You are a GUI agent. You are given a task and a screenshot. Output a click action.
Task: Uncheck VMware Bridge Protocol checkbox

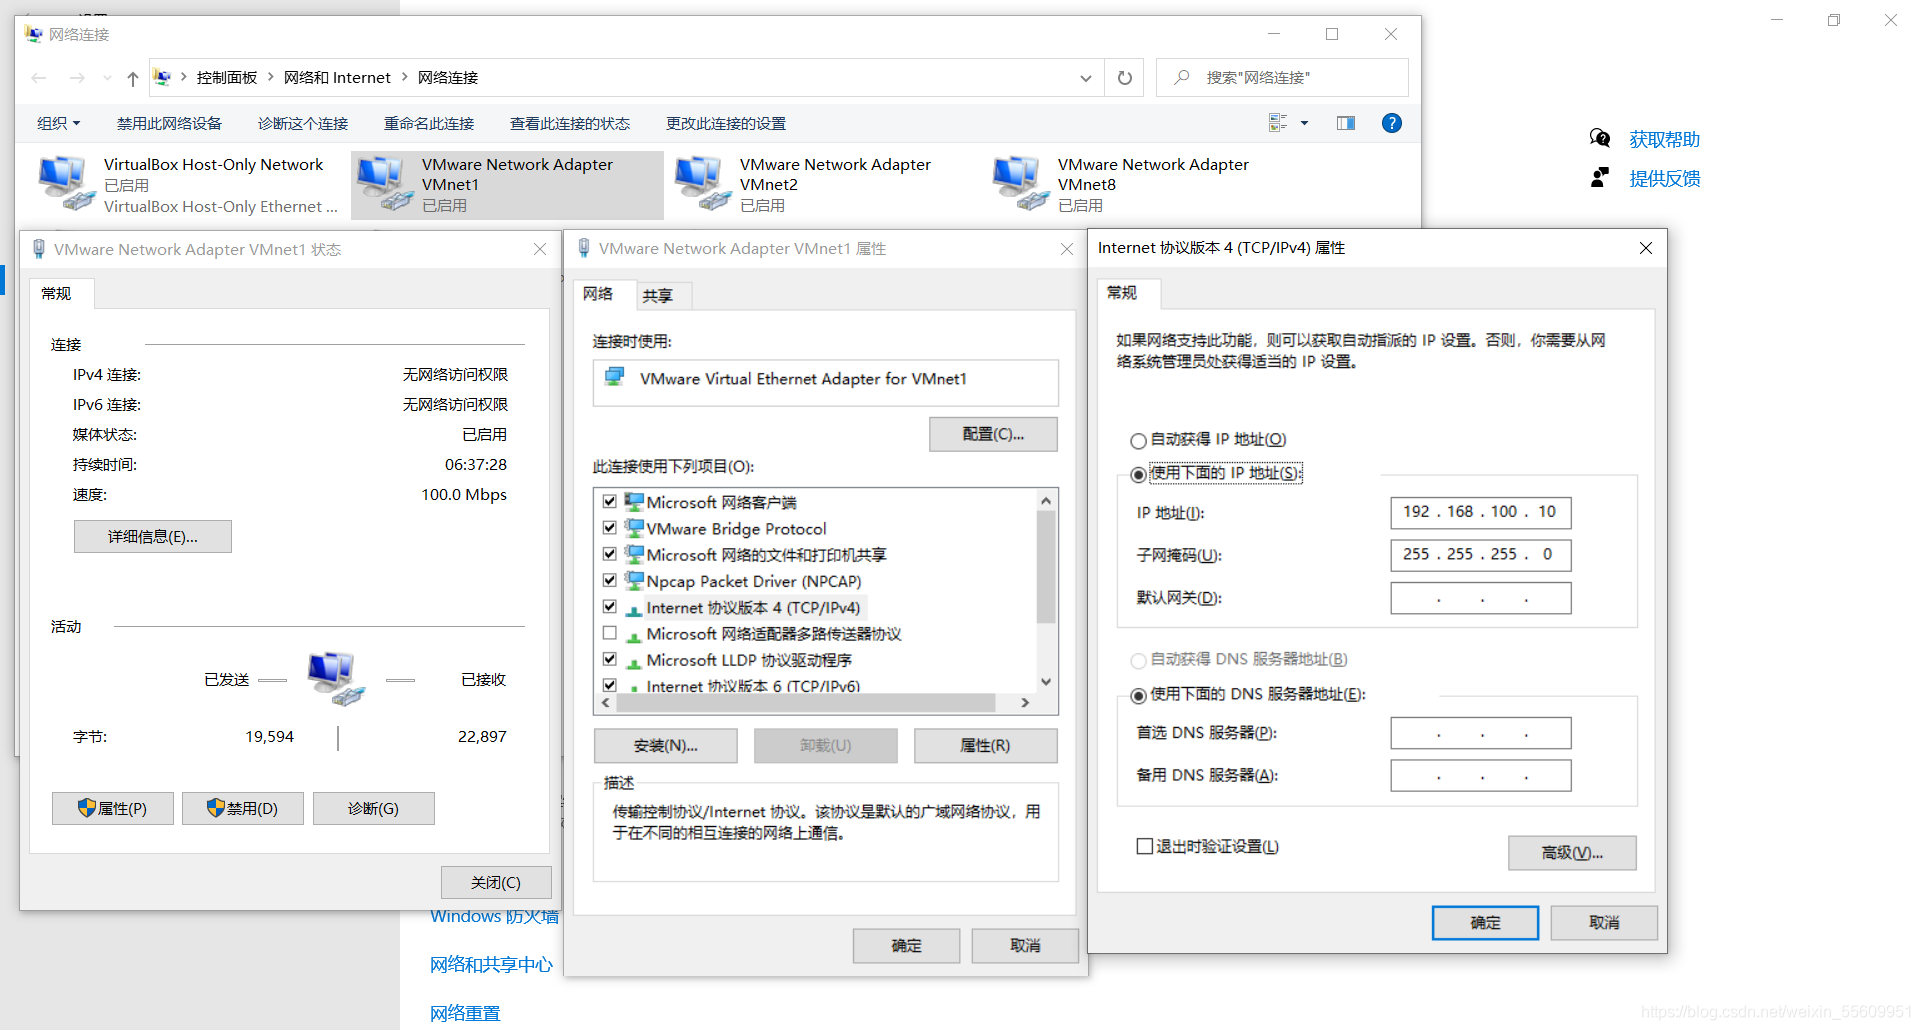609,527
